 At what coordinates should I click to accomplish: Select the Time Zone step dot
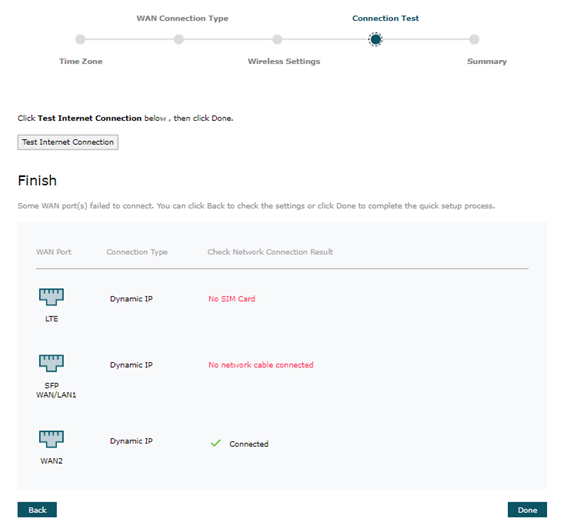click(x=80, y=39)
